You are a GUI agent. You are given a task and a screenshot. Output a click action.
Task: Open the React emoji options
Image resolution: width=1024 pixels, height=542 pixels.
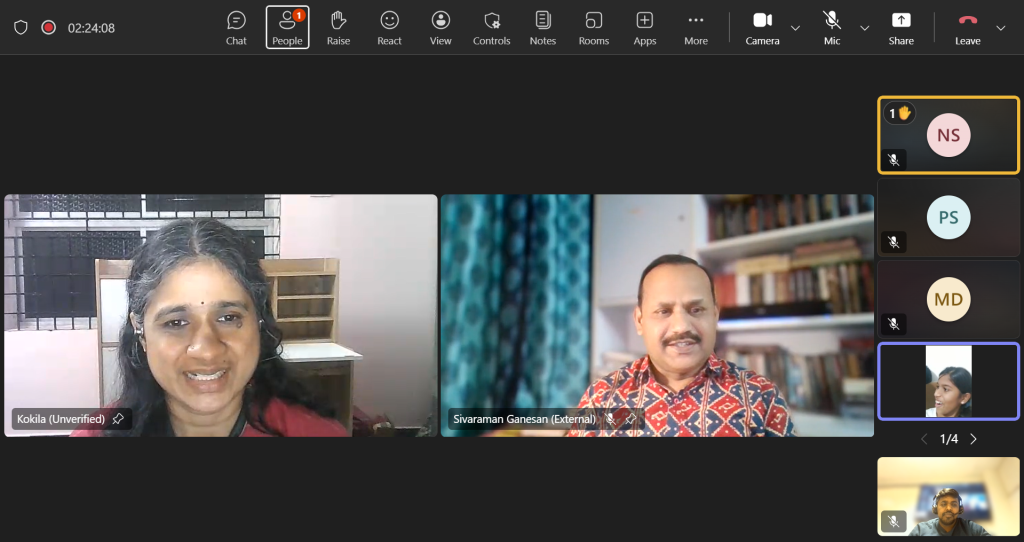[x=389, y=28]
